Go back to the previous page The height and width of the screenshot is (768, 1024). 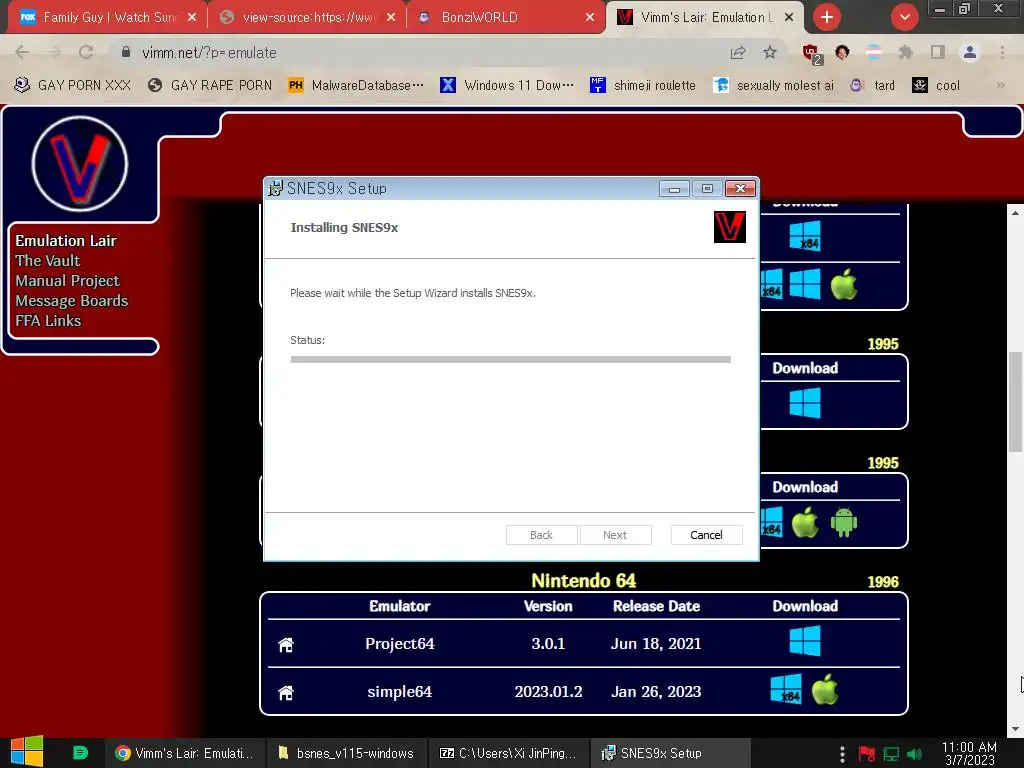[x=22, y=52]
